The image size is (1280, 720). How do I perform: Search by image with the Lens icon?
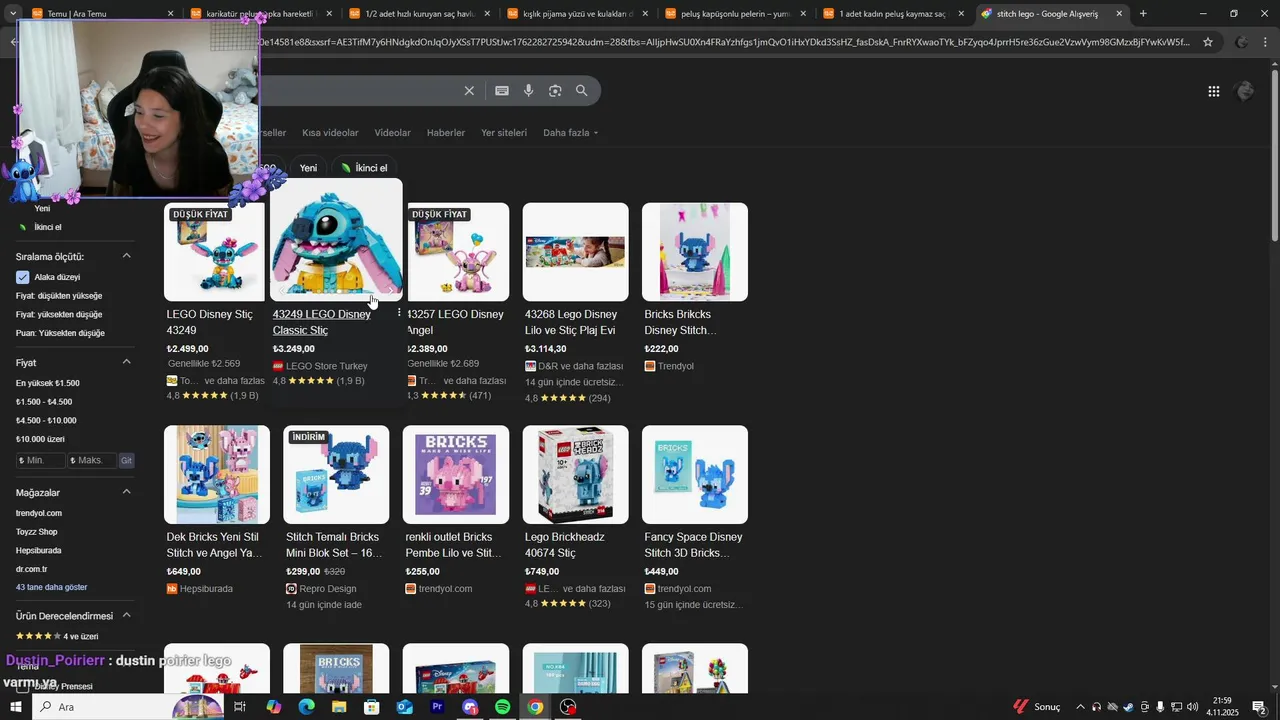click(x=555, y=91)
